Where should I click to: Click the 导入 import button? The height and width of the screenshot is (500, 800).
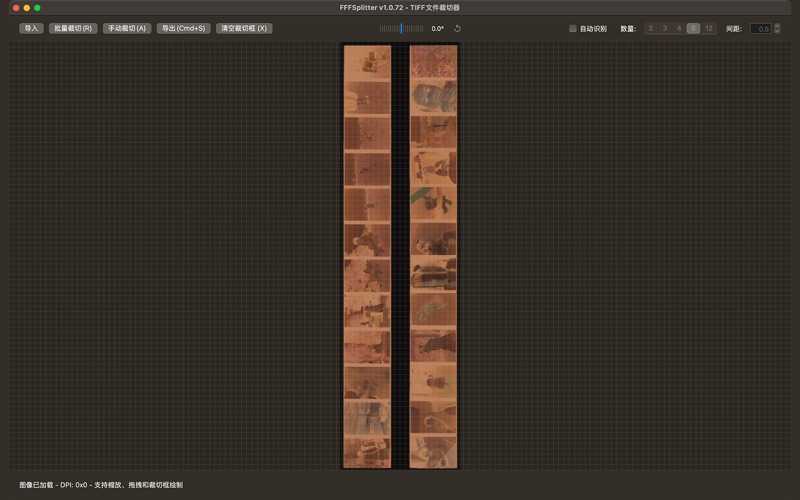click(x=31, y=29)
